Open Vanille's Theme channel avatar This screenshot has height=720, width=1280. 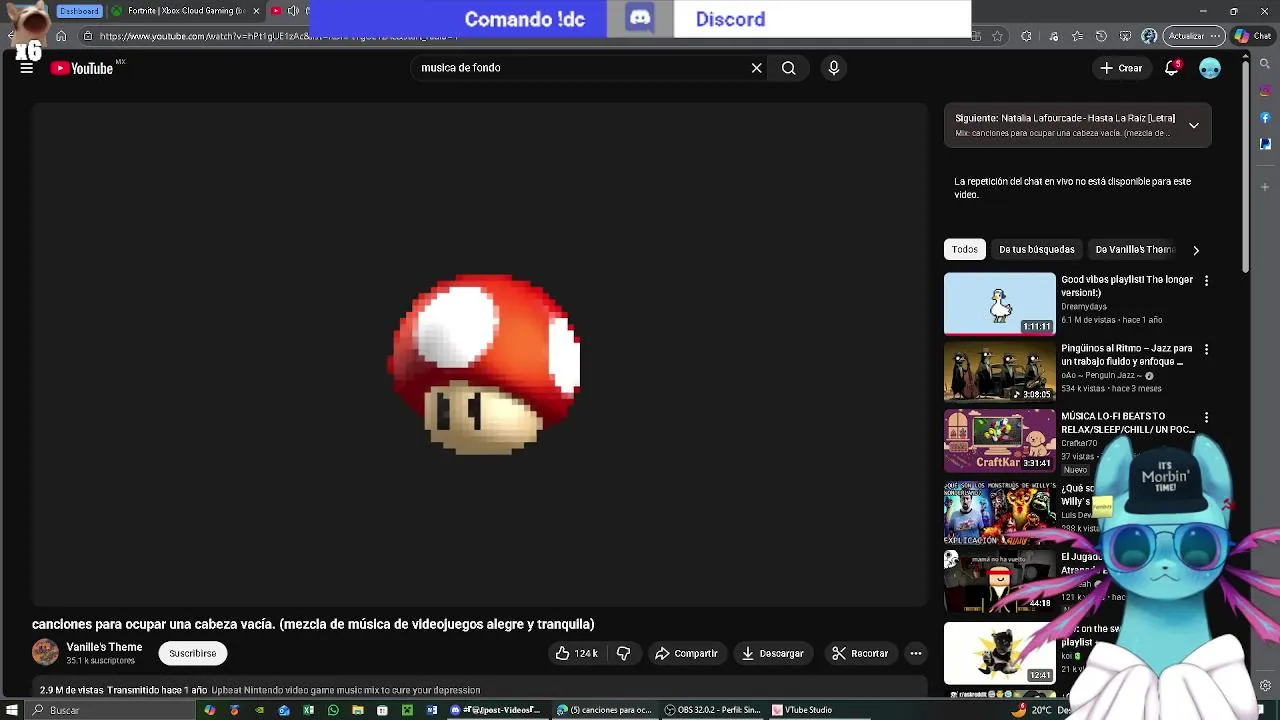45,653
